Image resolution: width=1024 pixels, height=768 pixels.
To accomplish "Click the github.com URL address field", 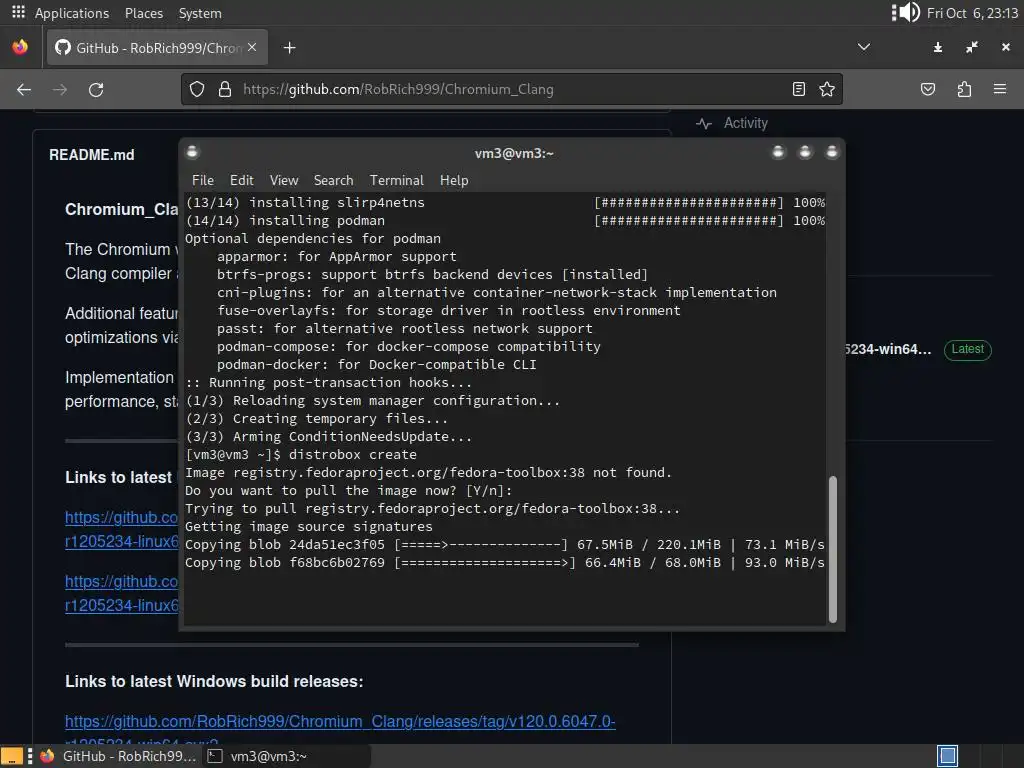I will pos(512,89).
